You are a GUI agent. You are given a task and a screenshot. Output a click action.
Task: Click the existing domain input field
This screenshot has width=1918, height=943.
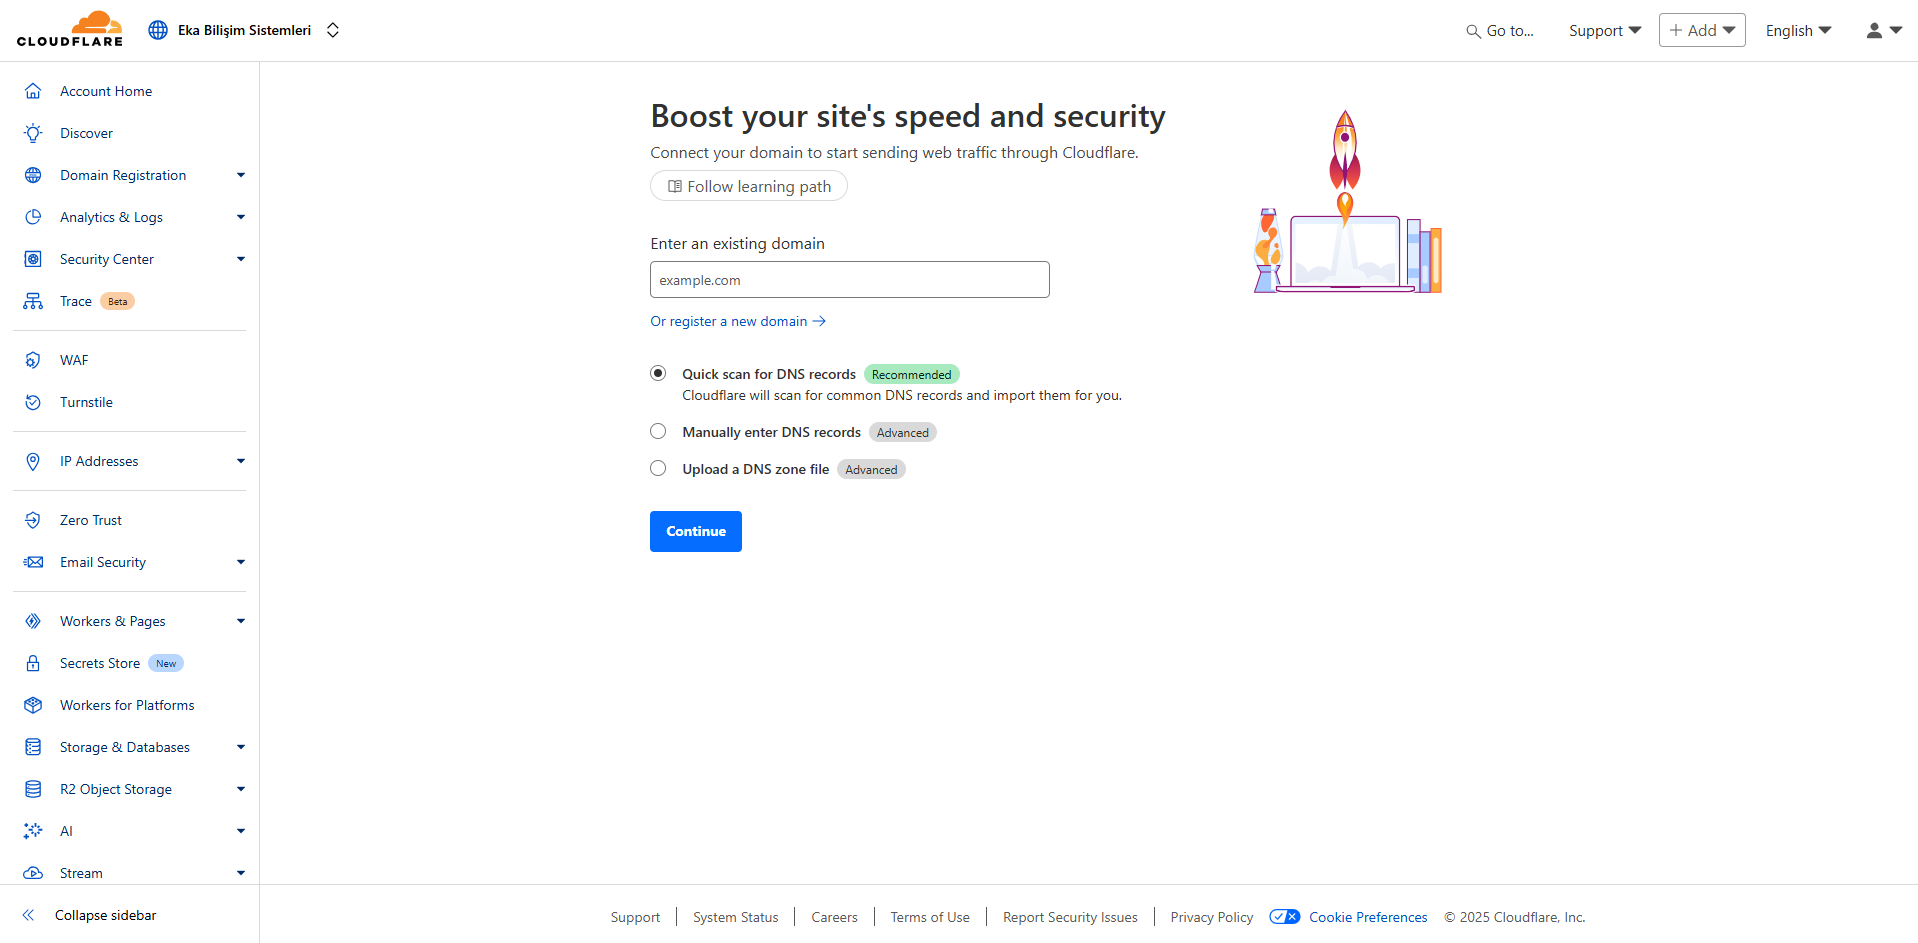(850, 280)
